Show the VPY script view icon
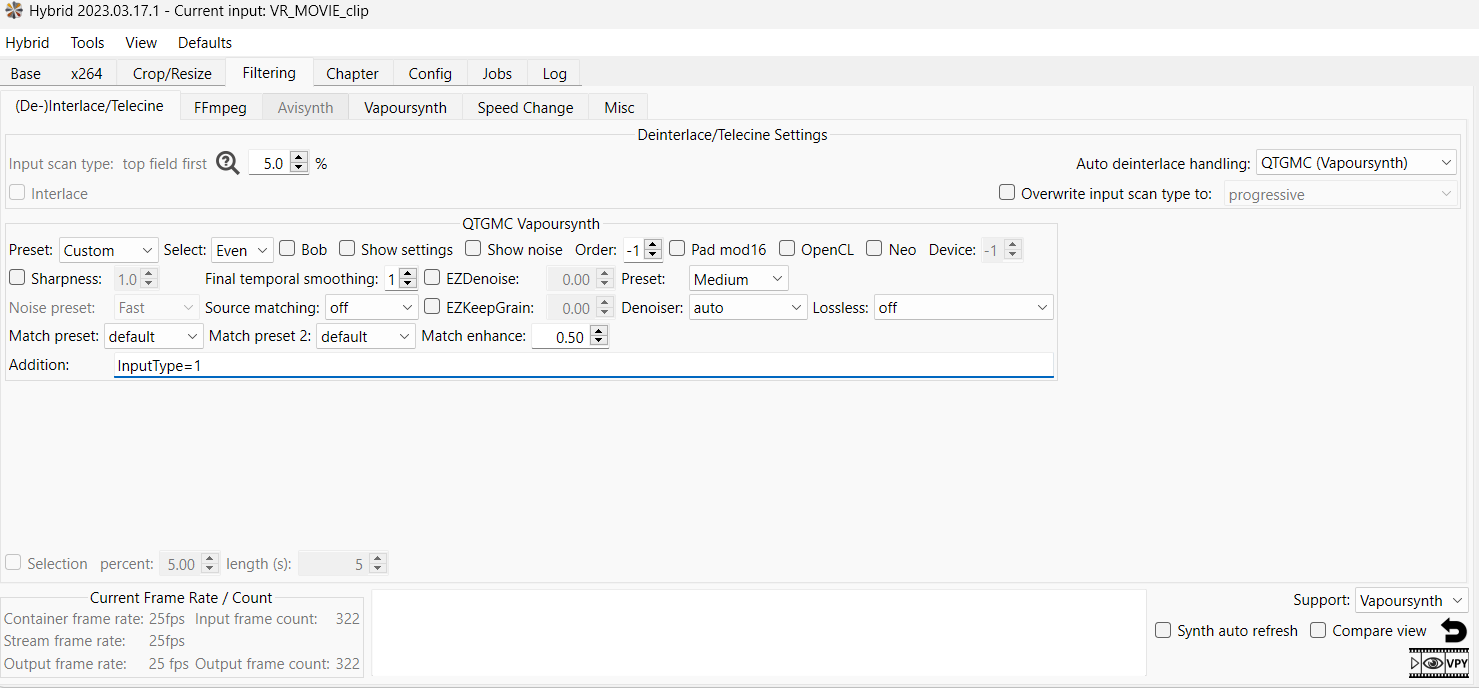This screenshot has height=688, width=1479. [1457, 663]
